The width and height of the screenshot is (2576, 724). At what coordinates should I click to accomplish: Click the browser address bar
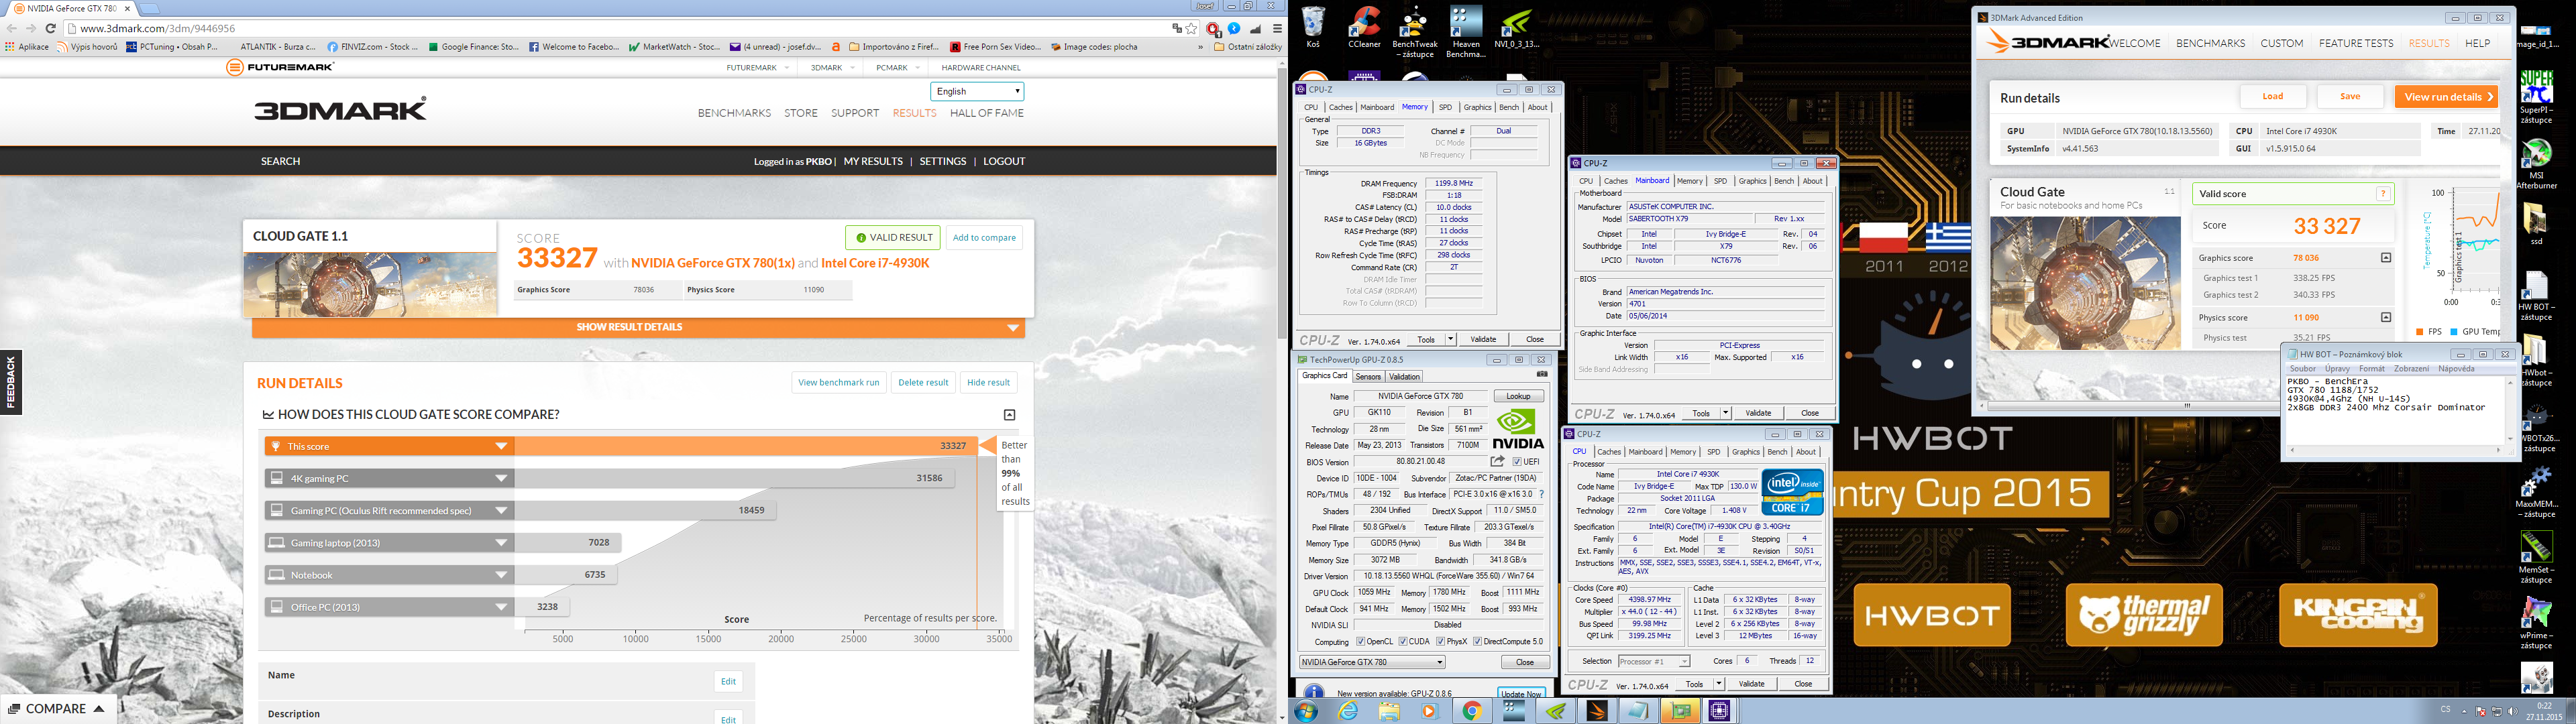[x=620, y=29]
